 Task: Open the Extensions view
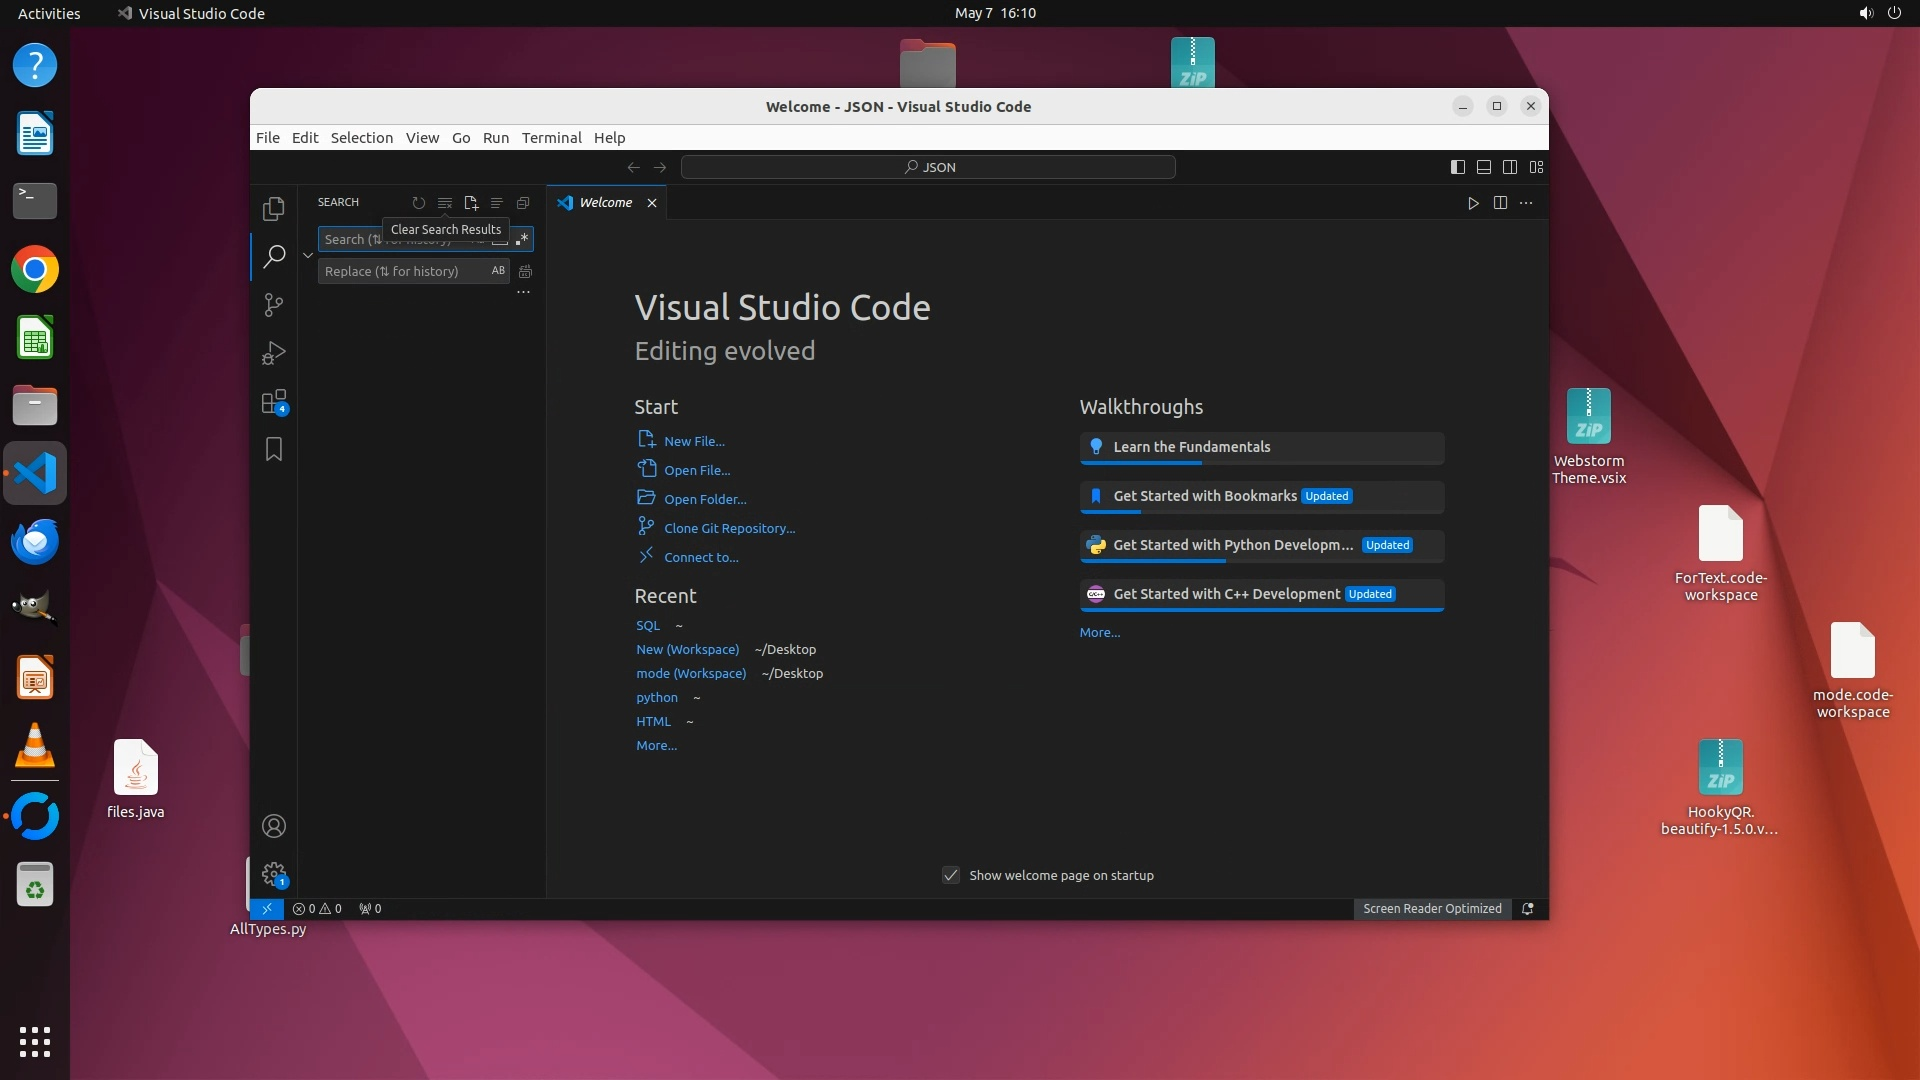(273, 402)
